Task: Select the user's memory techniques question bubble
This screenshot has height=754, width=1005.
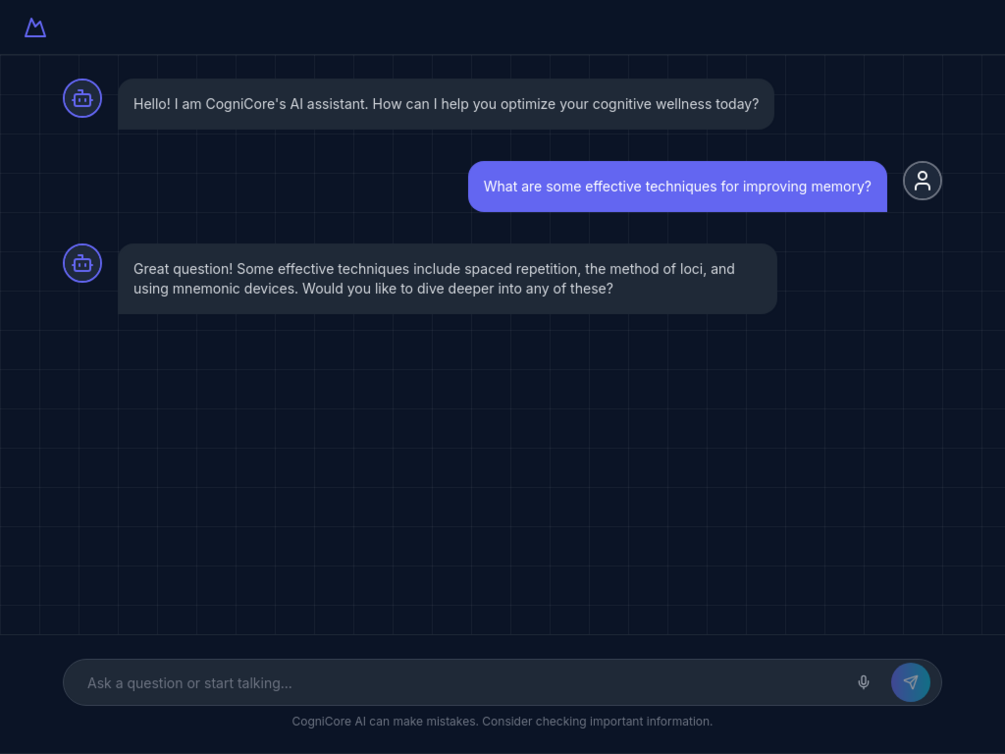Action: (677, 187)
